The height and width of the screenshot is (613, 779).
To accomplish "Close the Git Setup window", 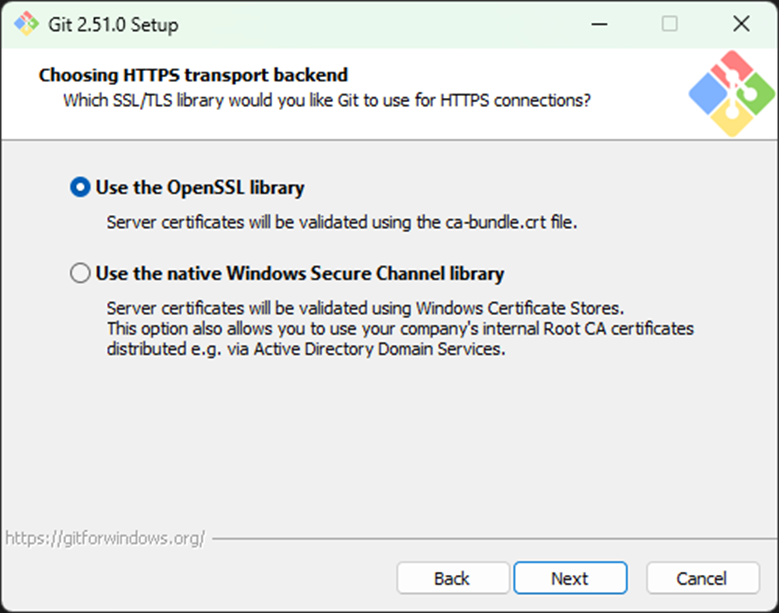I will (x=741, y=24).
